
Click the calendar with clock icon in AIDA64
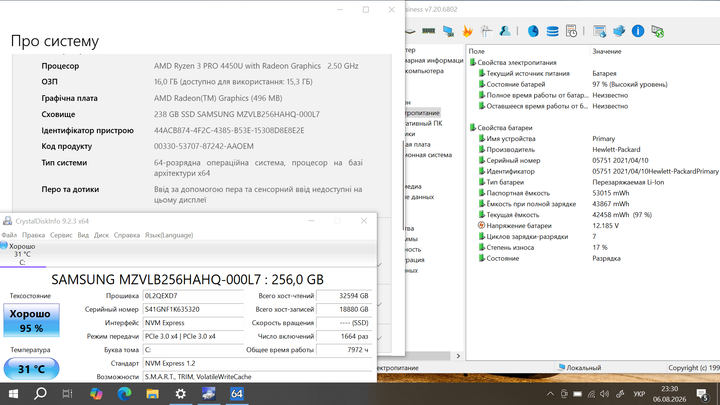click(571, 31)
